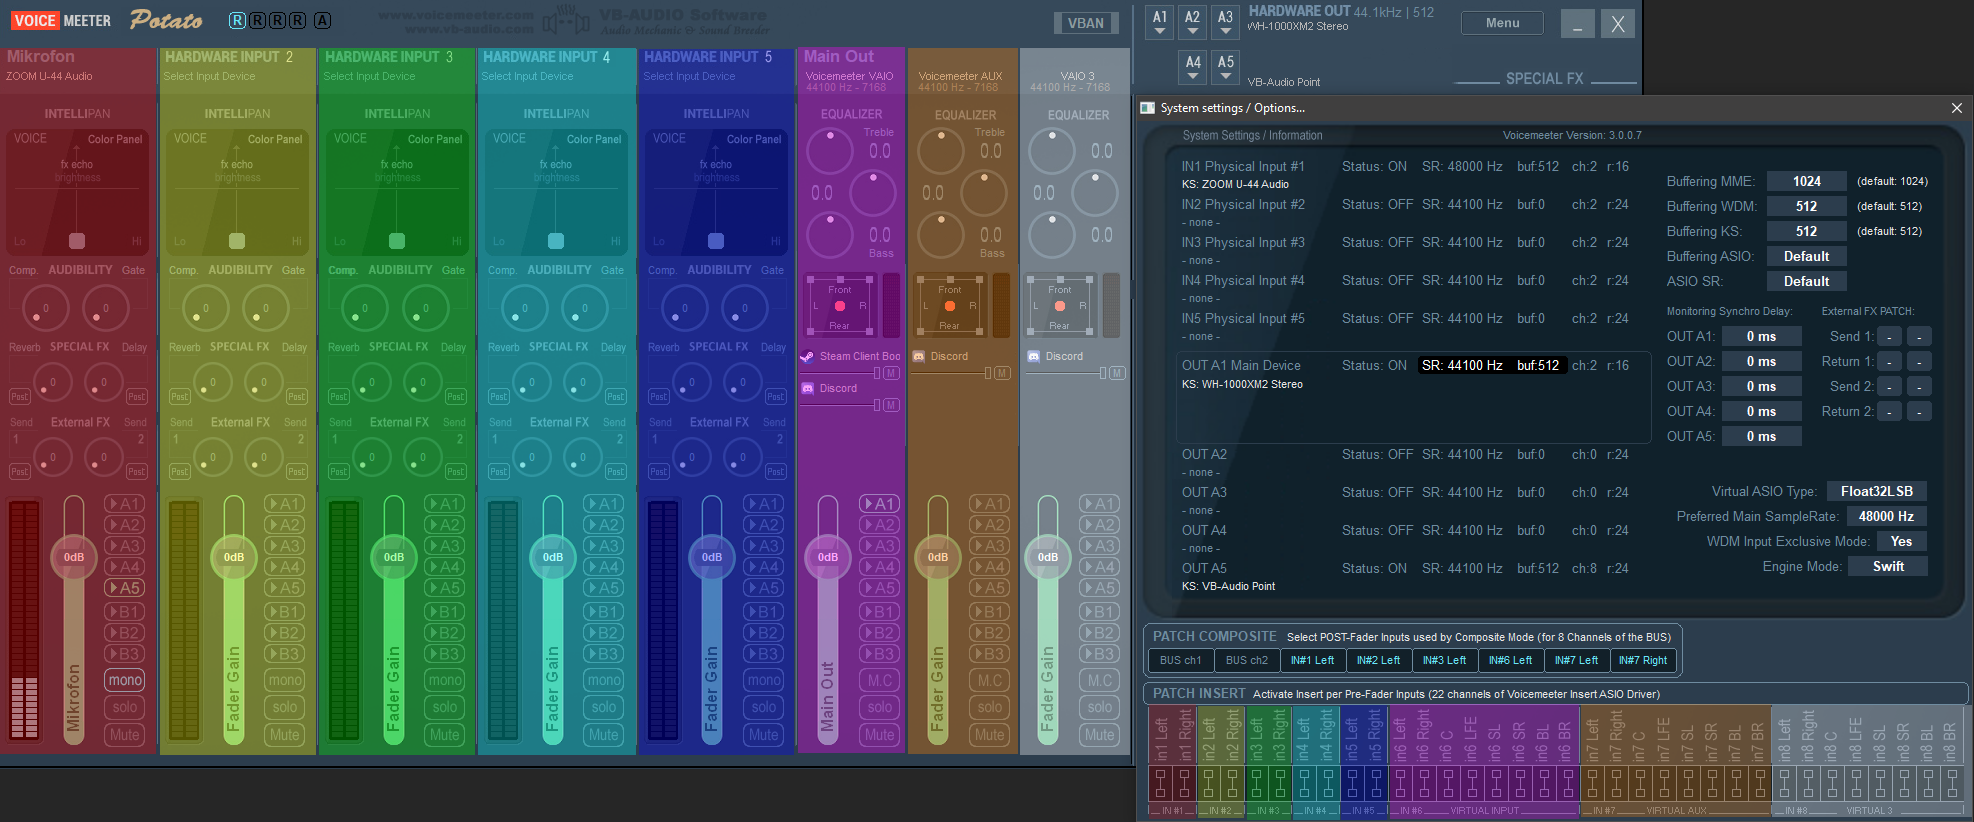Activate the in7 Left patch insert icon
This screenshot has height=822, width=1974.
click(1592, 783)
